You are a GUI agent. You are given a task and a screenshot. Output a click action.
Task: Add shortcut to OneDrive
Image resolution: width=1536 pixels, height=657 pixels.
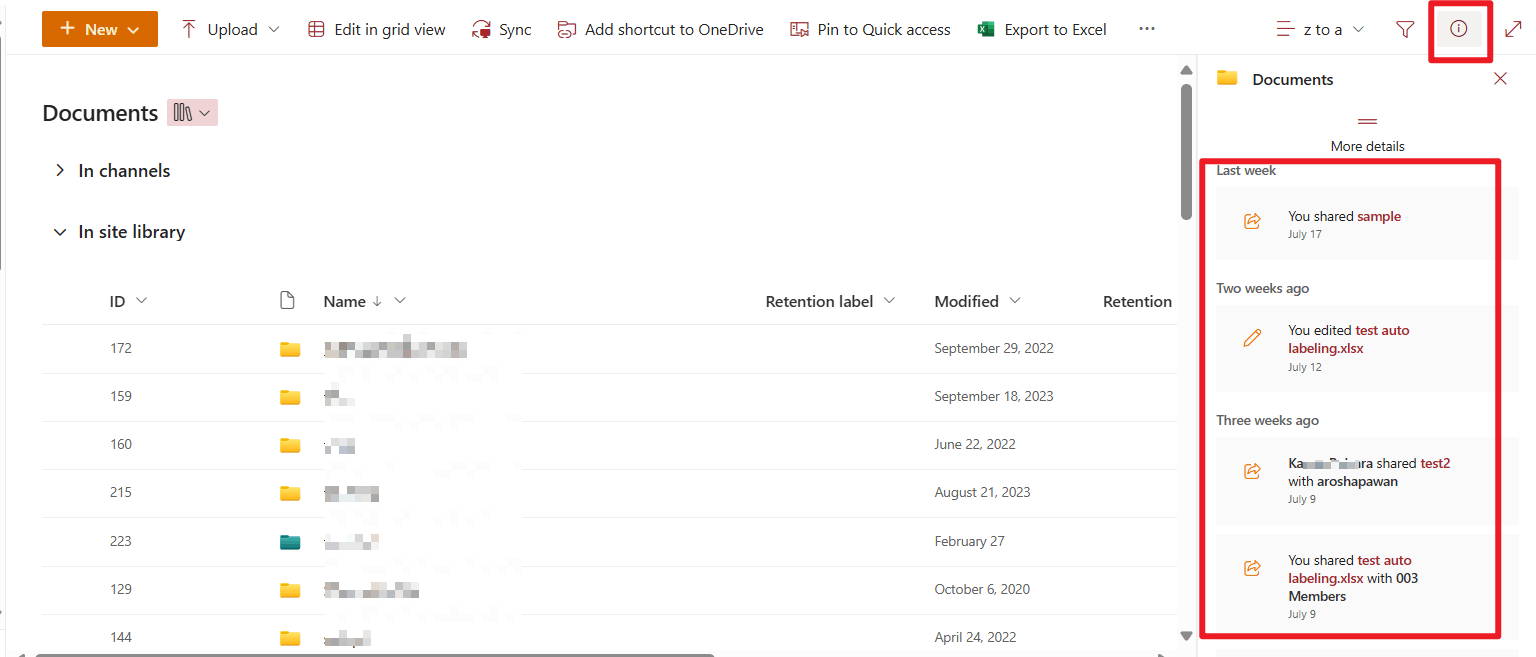pyautogui.click(x=660, y=29)
